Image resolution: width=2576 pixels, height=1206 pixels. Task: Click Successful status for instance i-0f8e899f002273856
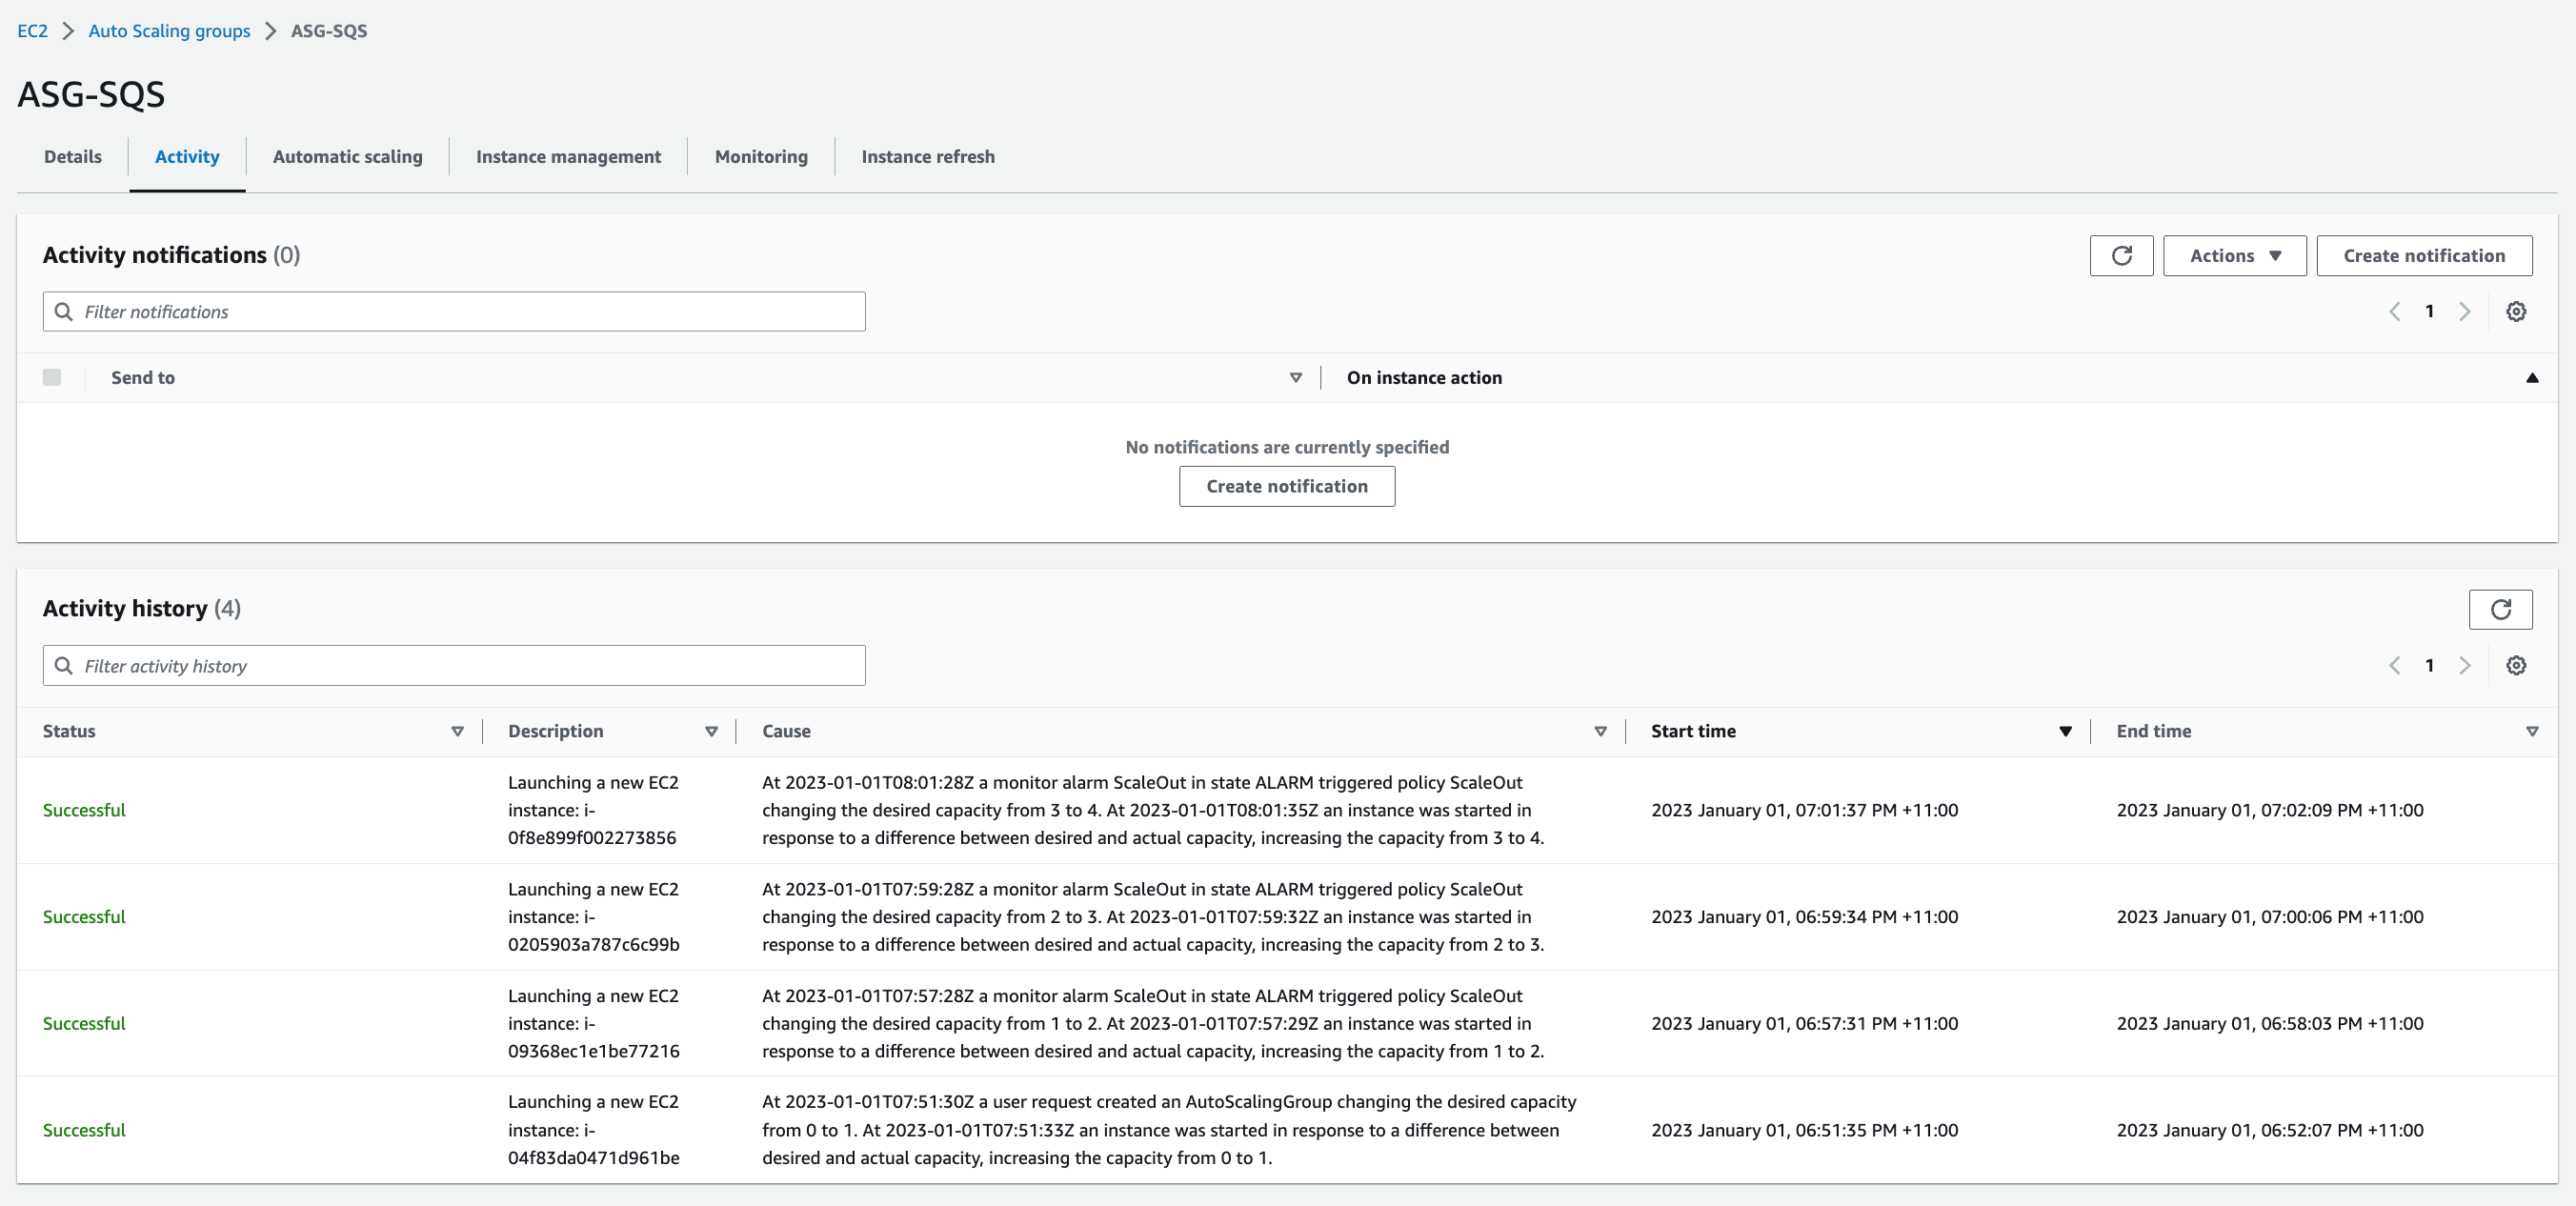84,811
